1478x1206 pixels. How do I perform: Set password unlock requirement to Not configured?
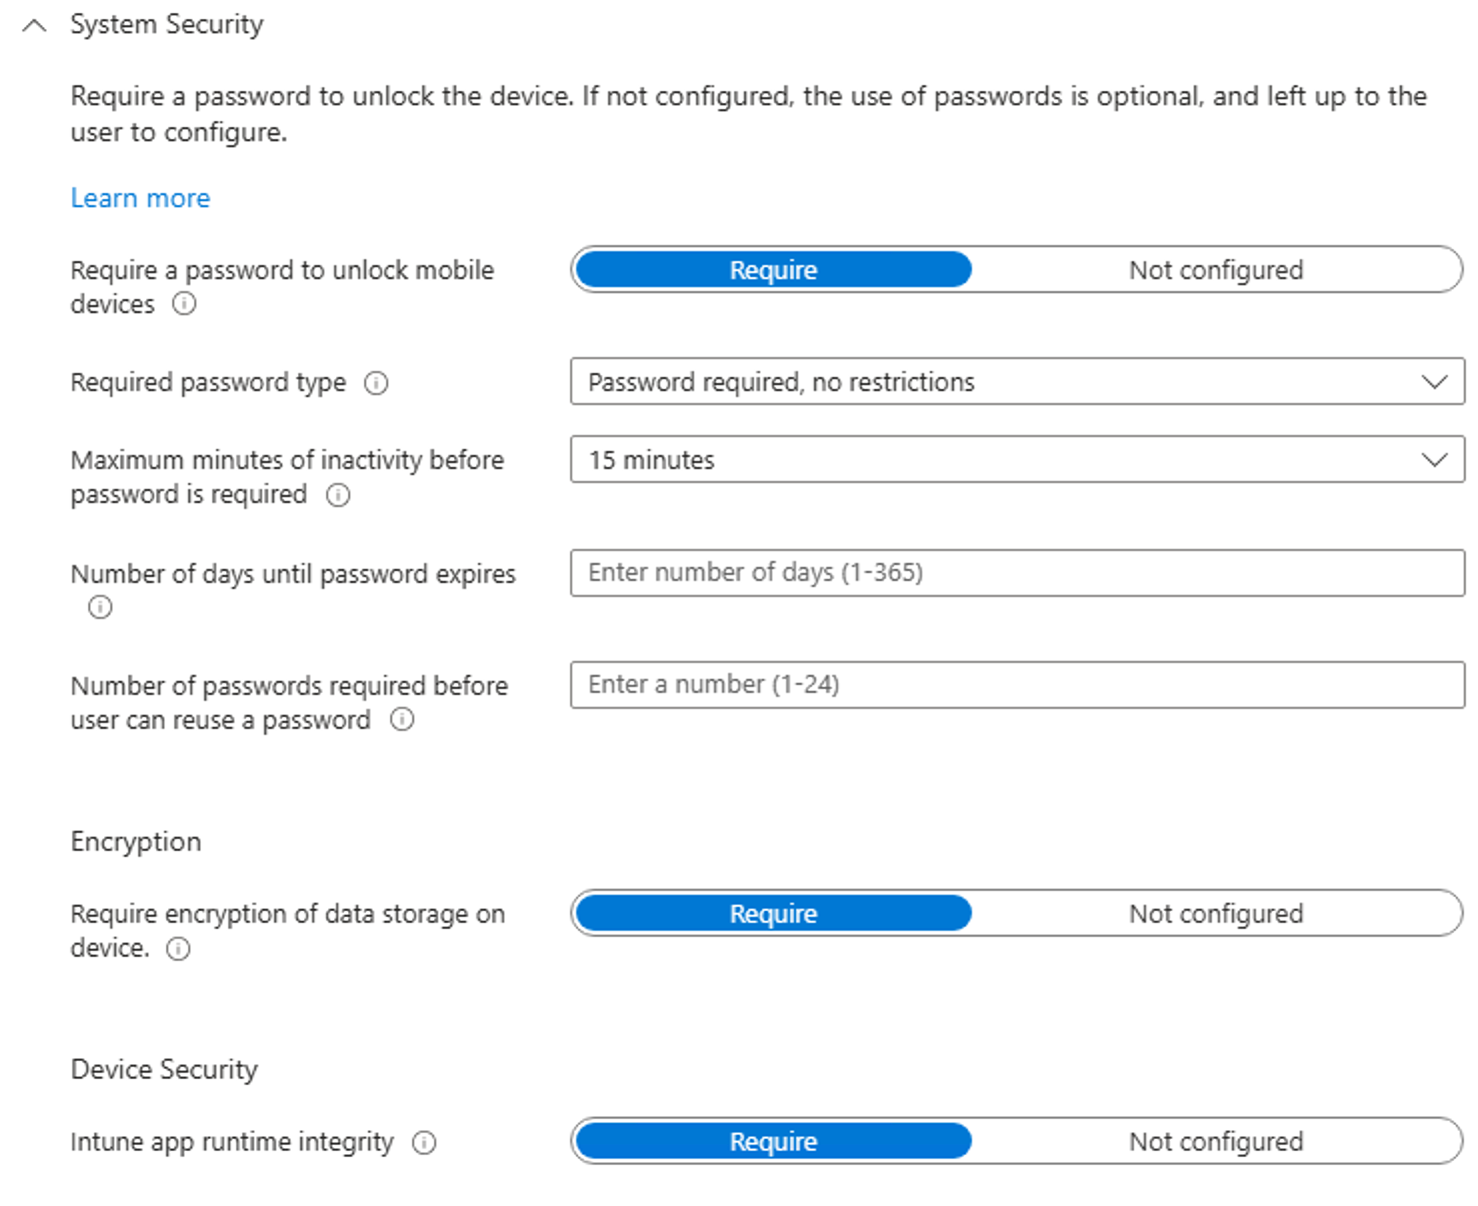(1215, 270)
